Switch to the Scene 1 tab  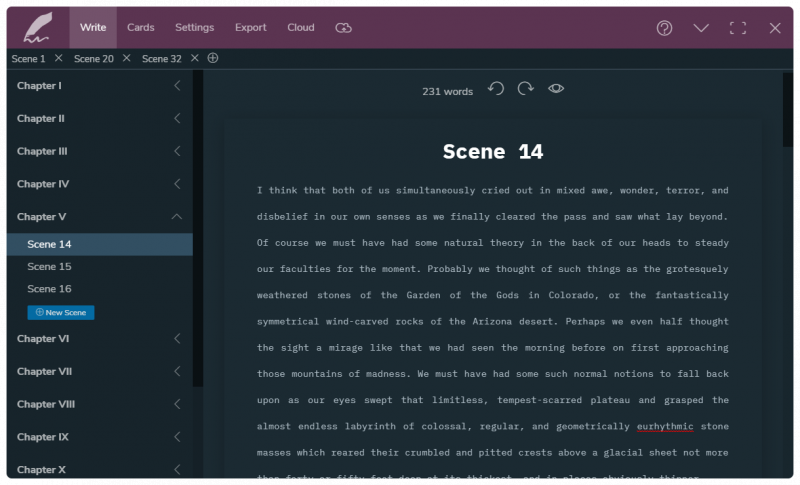click(28, 59)
